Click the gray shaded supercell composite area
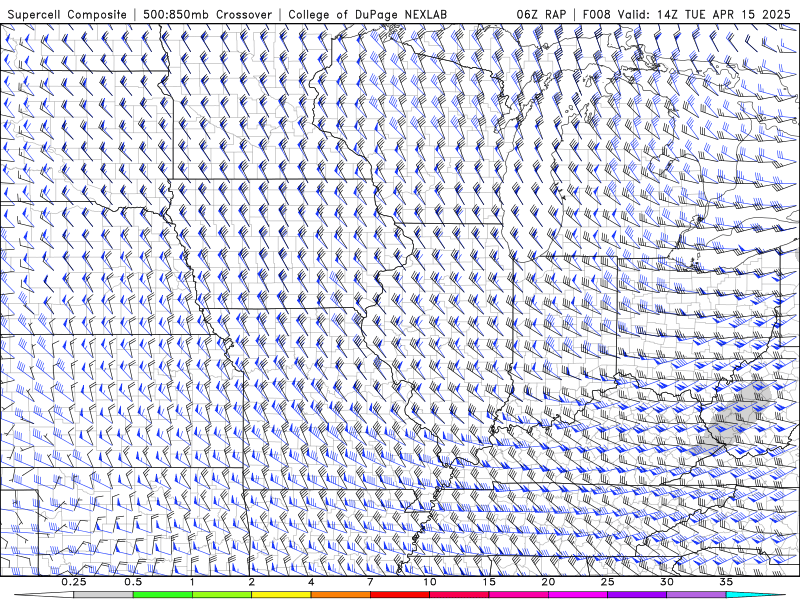This screenshot has height=600, width=800. (x=737, y=416)
